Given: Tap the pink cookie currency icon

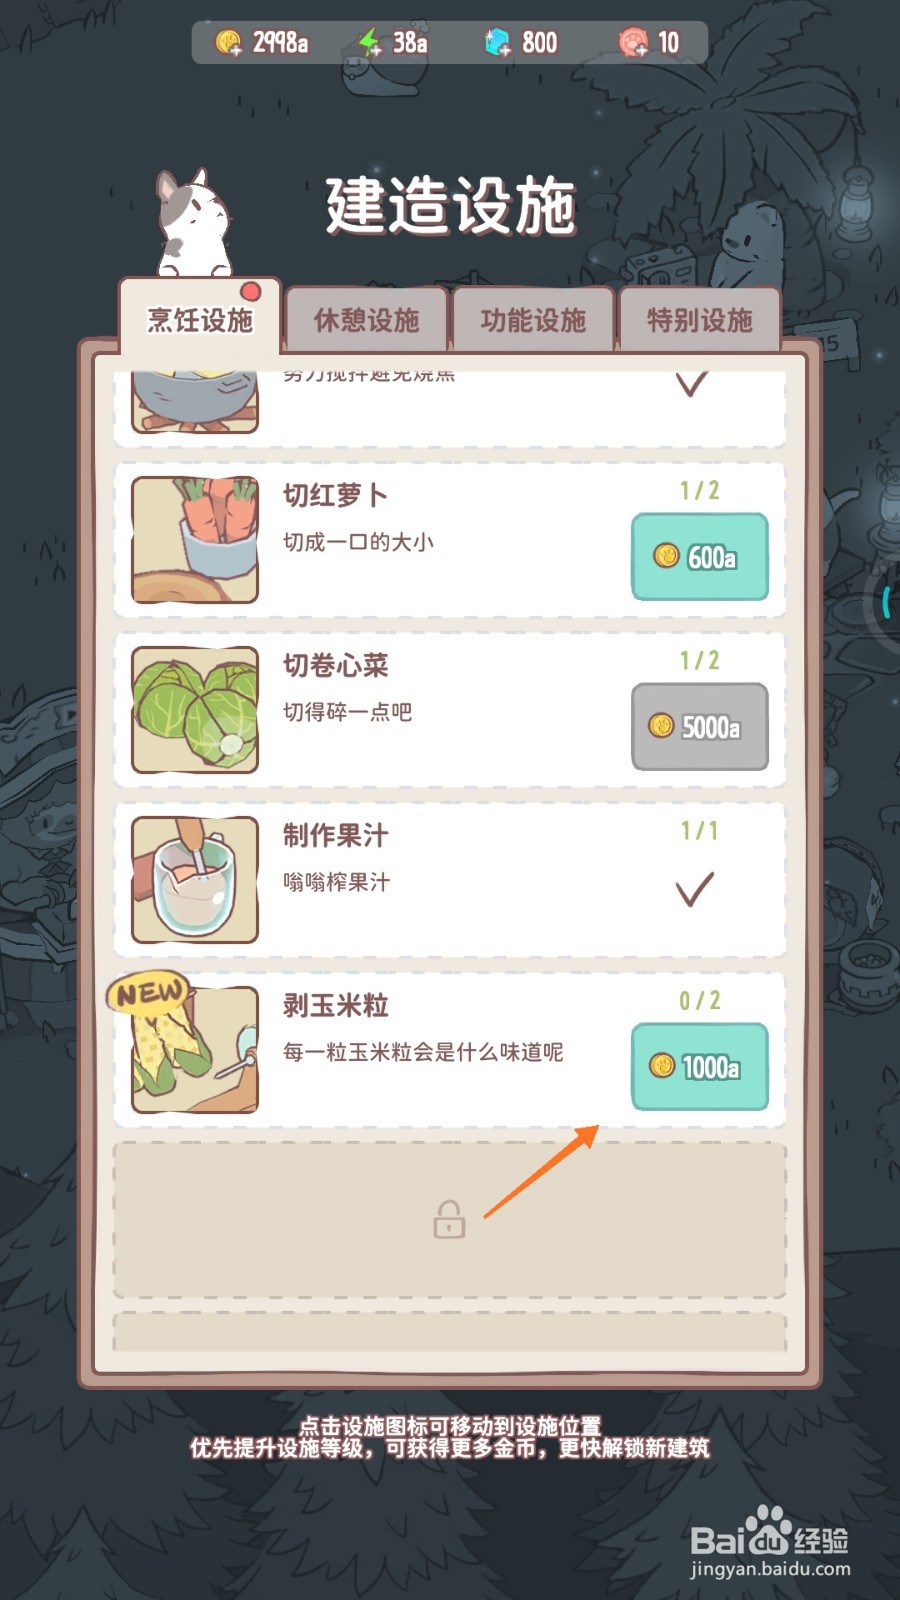Looking at the screenshot, I should 633,43.
